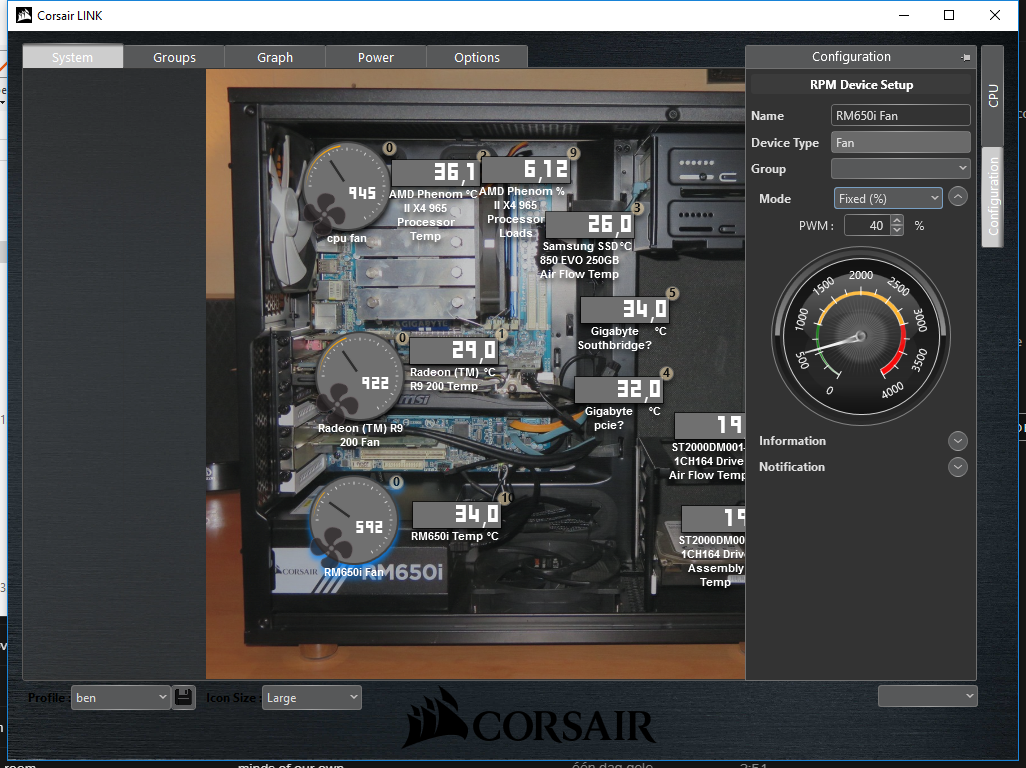Click ST2000DM001 Drive Air Flow Temp readout
The height and width of the screenshot is (768, 1026).
(x=709, y=426)
